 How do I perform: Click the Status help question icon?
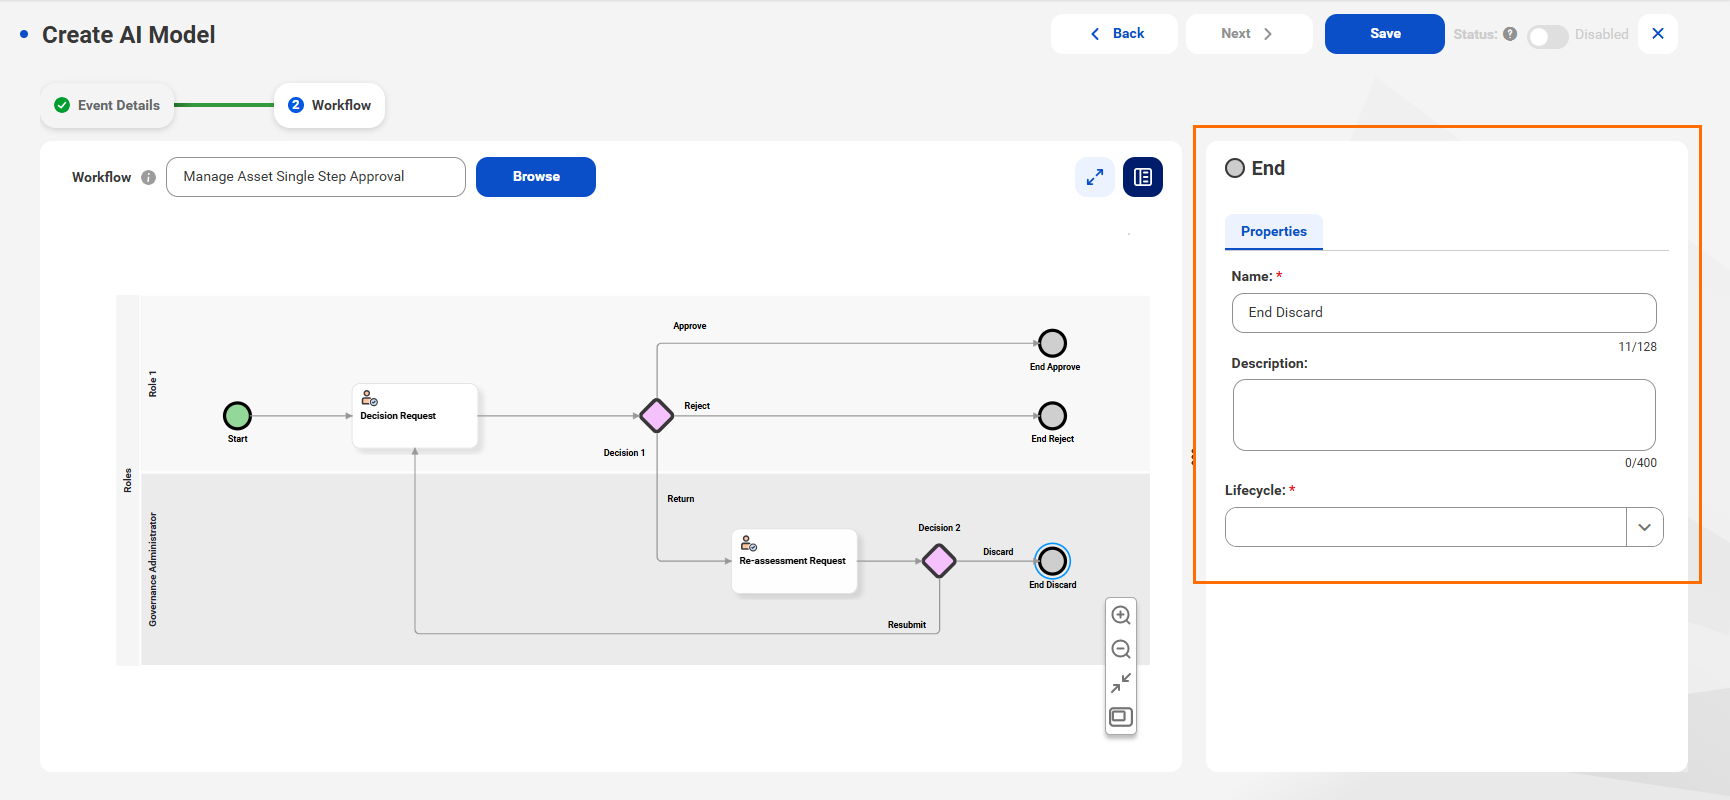coord(1510,34)
